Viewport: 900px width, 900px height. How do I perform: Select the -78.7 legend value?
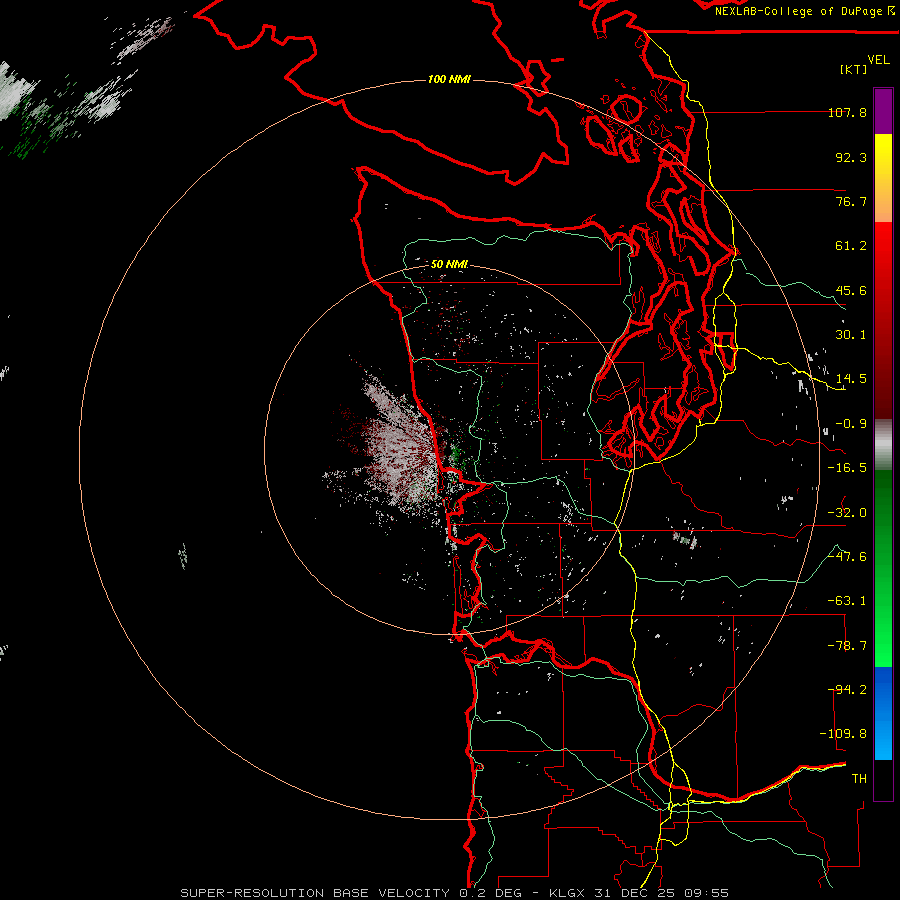click(x=847, y=646)
